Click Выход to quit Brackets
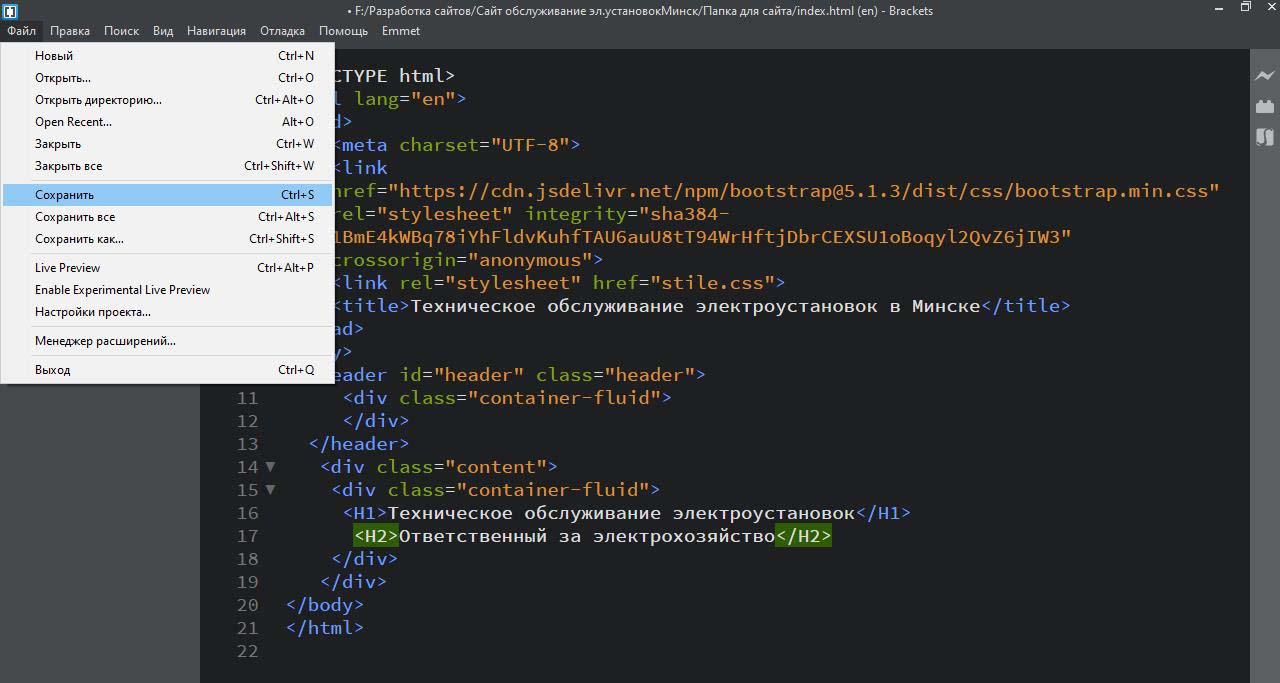This screenshot has width=1280, height=683. [x=53, y=370]
